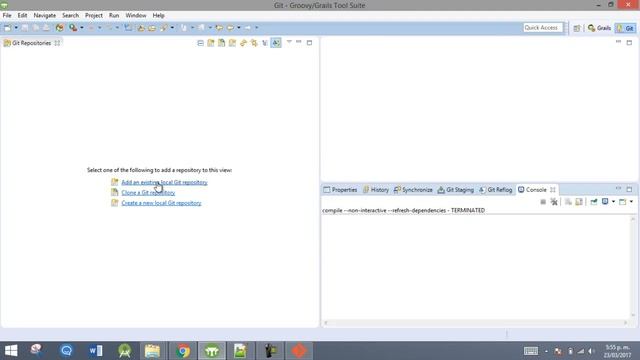Screen dimensions: 640x360
Task: Click Remove All Terminated Launches icon
Action: point(554,202)
